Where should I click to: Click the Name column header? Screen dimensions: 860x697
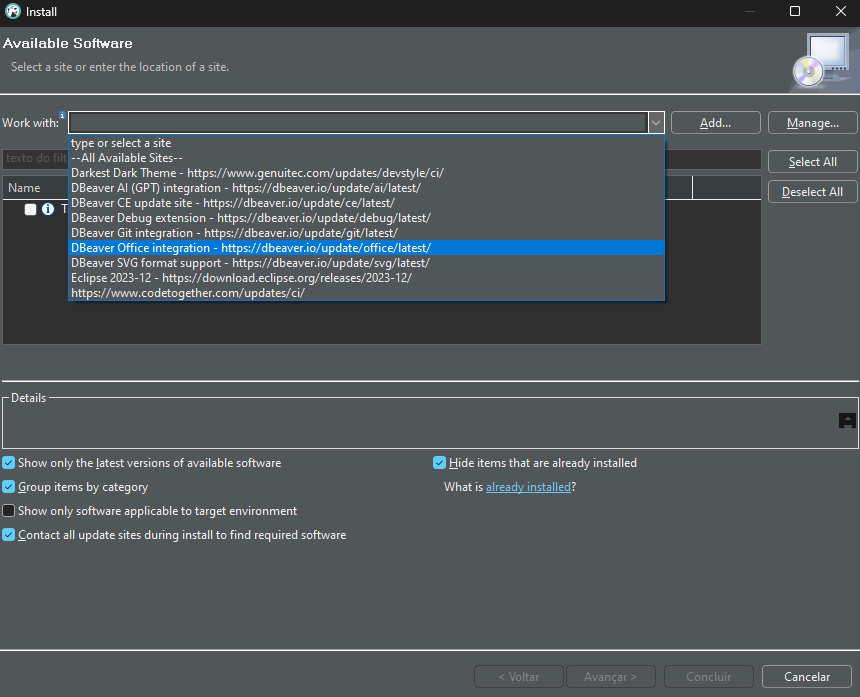tap(24, 188)
